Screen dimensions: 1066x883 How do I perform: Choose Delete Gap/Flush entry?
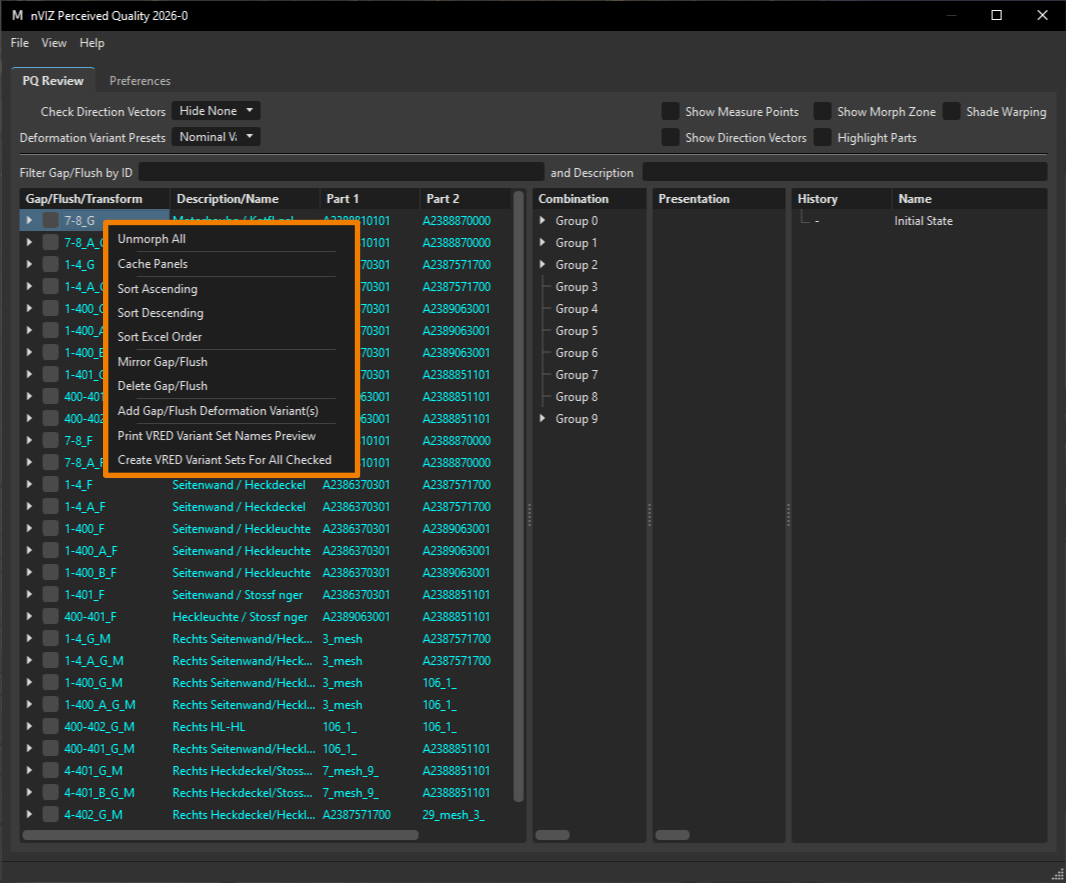(x=162, y=385)
